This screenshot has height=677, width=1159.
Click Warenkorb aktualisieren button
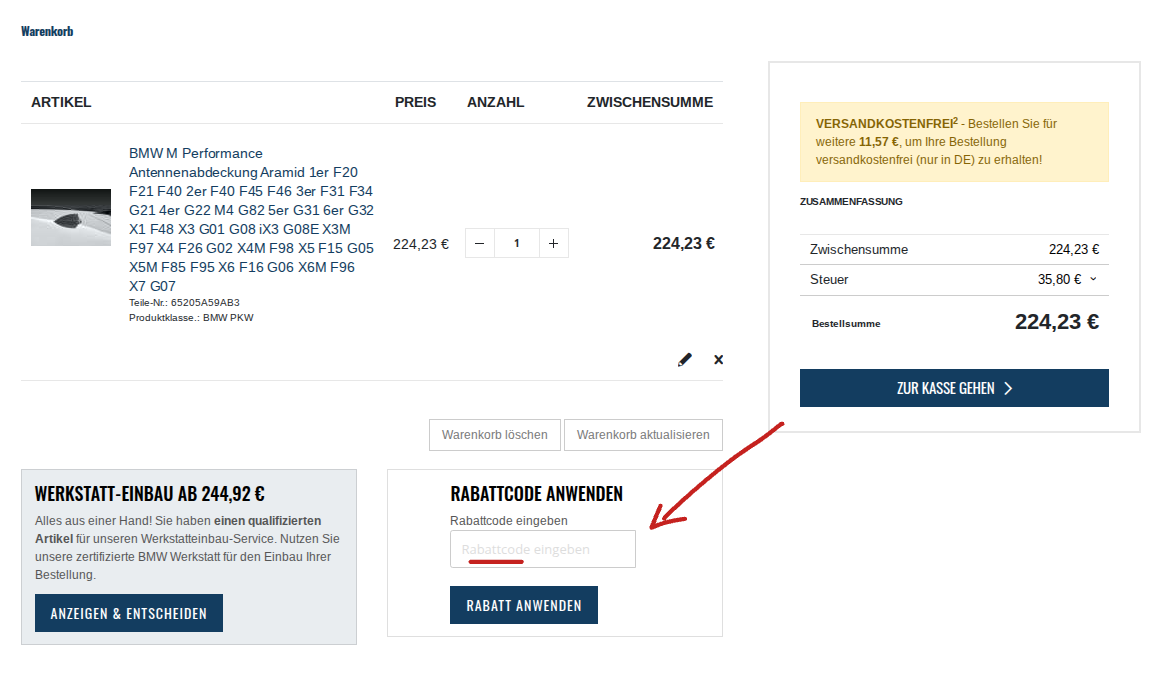(x=643, y=435)
